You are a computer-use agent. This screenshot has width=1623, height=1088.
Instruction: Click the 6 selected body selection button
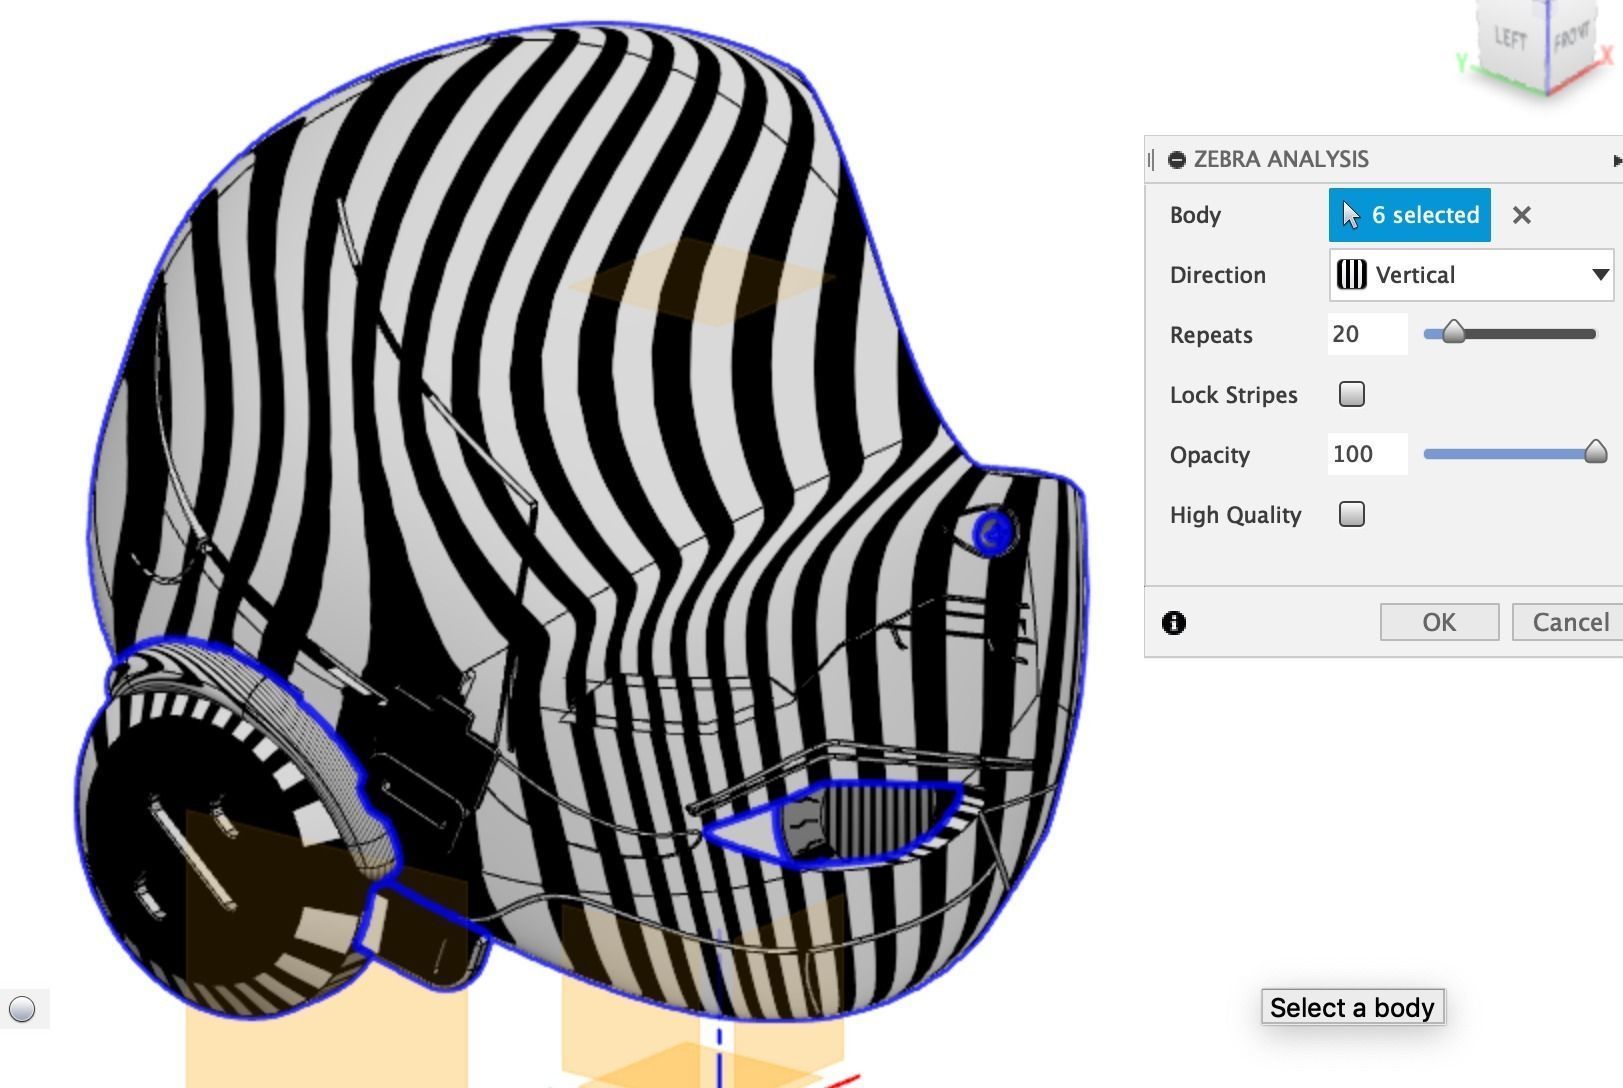click(1409, 215)
